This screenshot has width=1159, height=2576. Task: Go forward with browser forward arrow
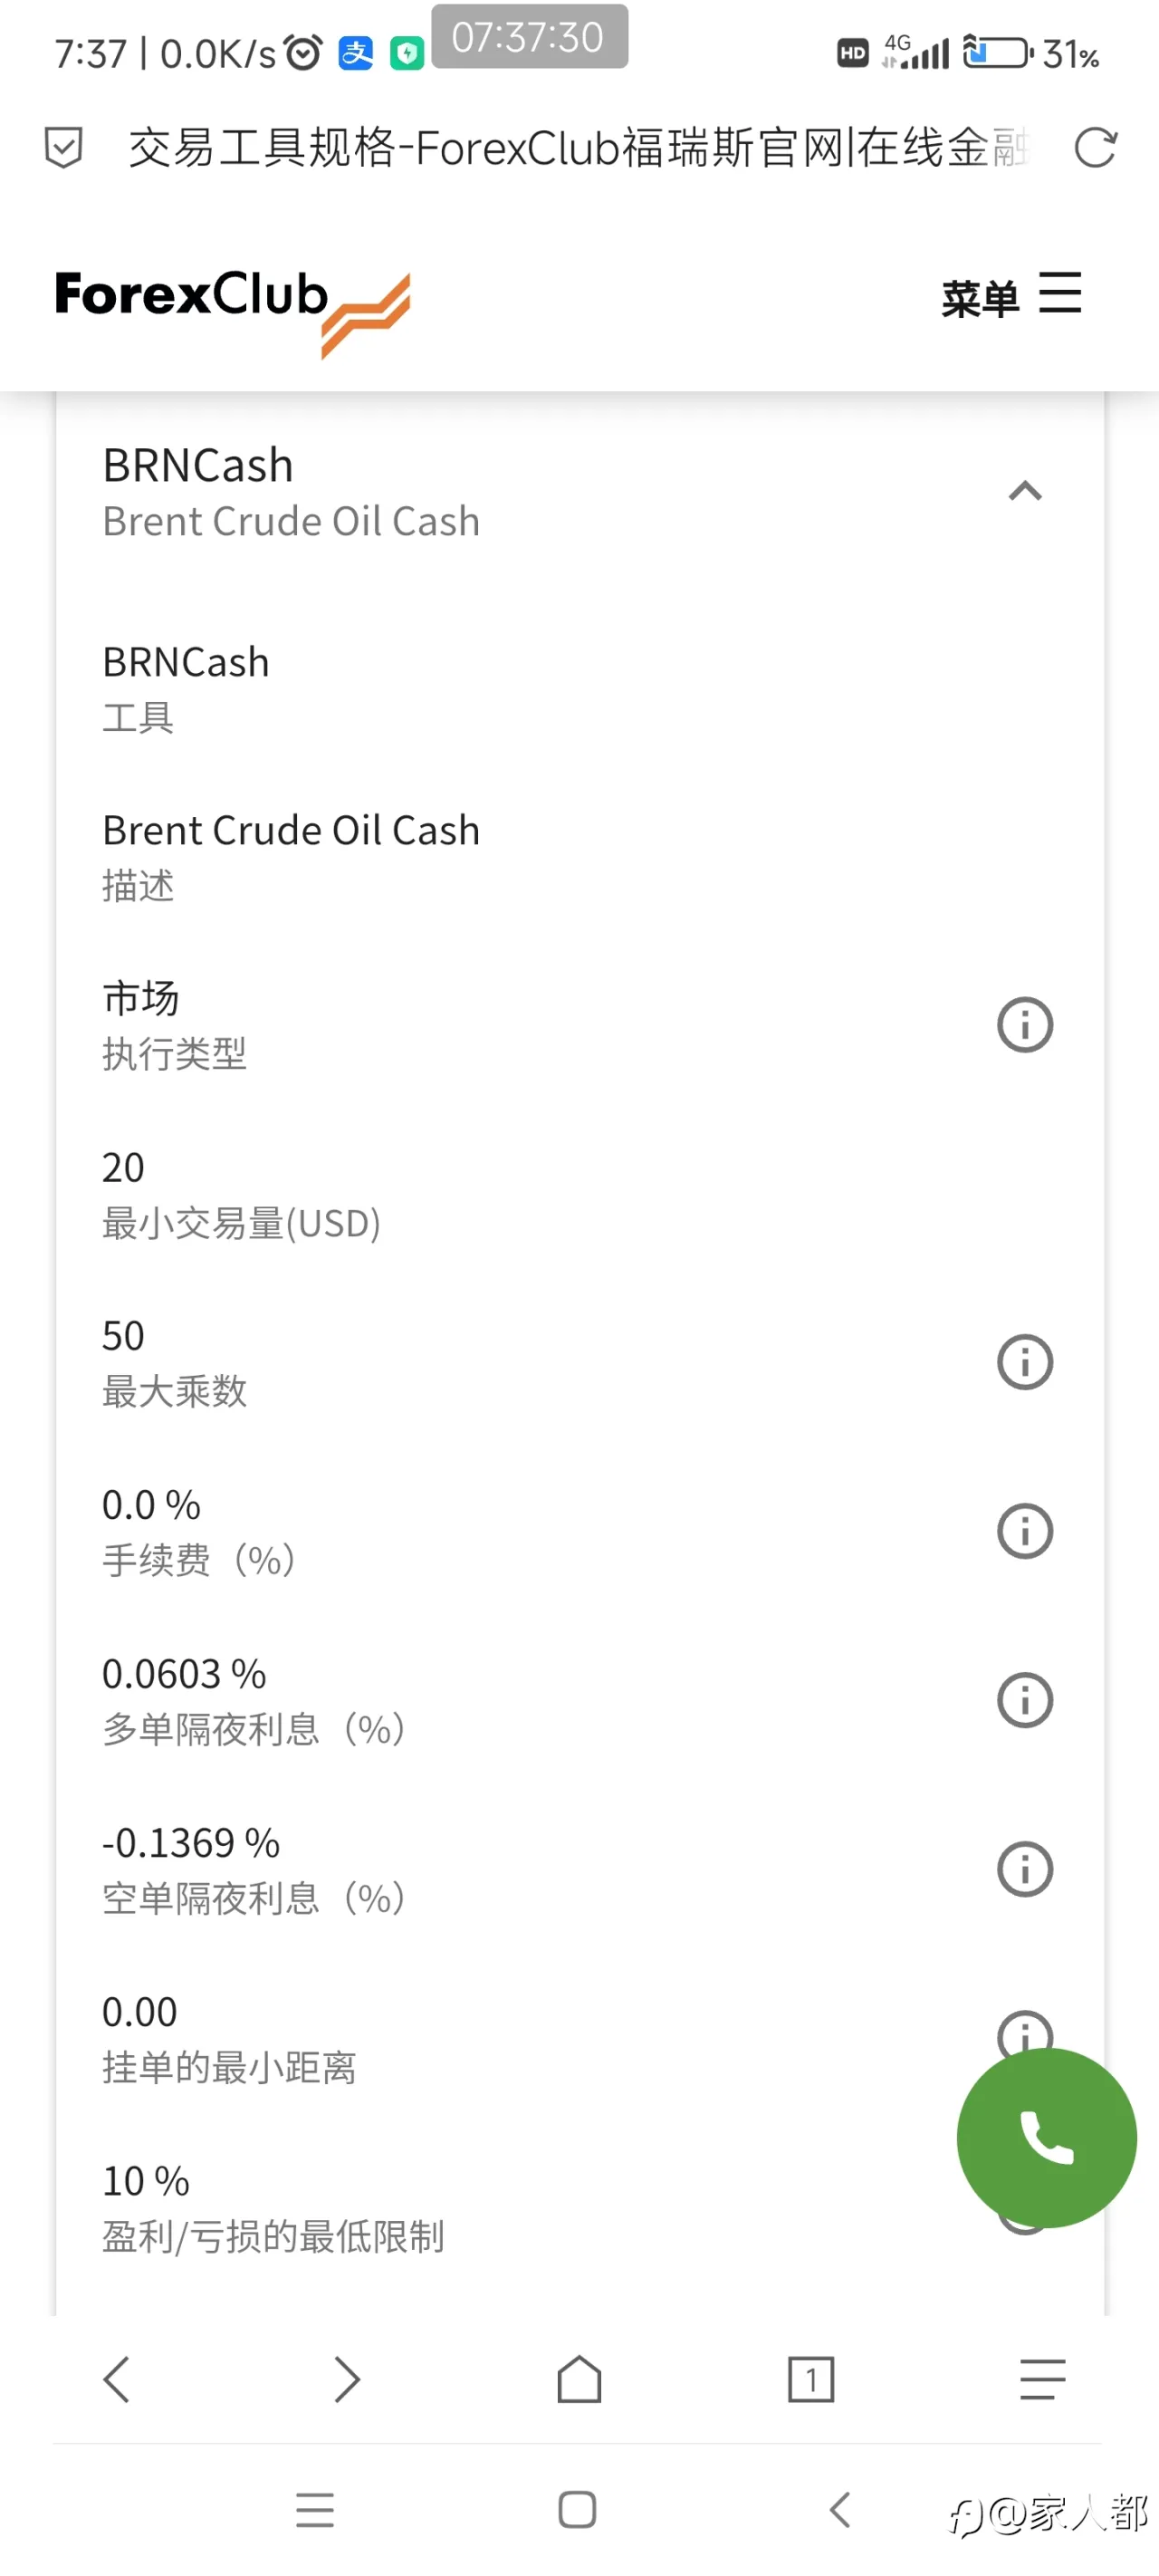(347, 2379)
